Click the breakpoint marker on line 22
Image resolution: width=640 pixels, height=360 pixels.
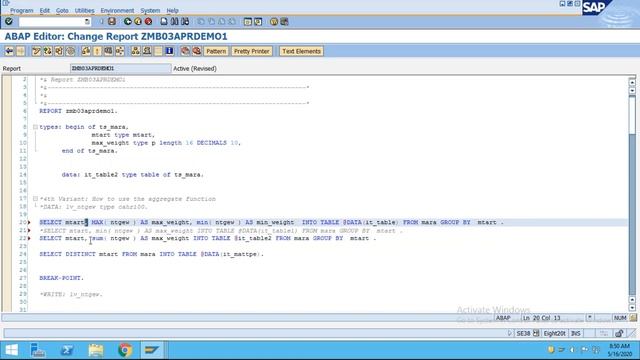point(29,238)
